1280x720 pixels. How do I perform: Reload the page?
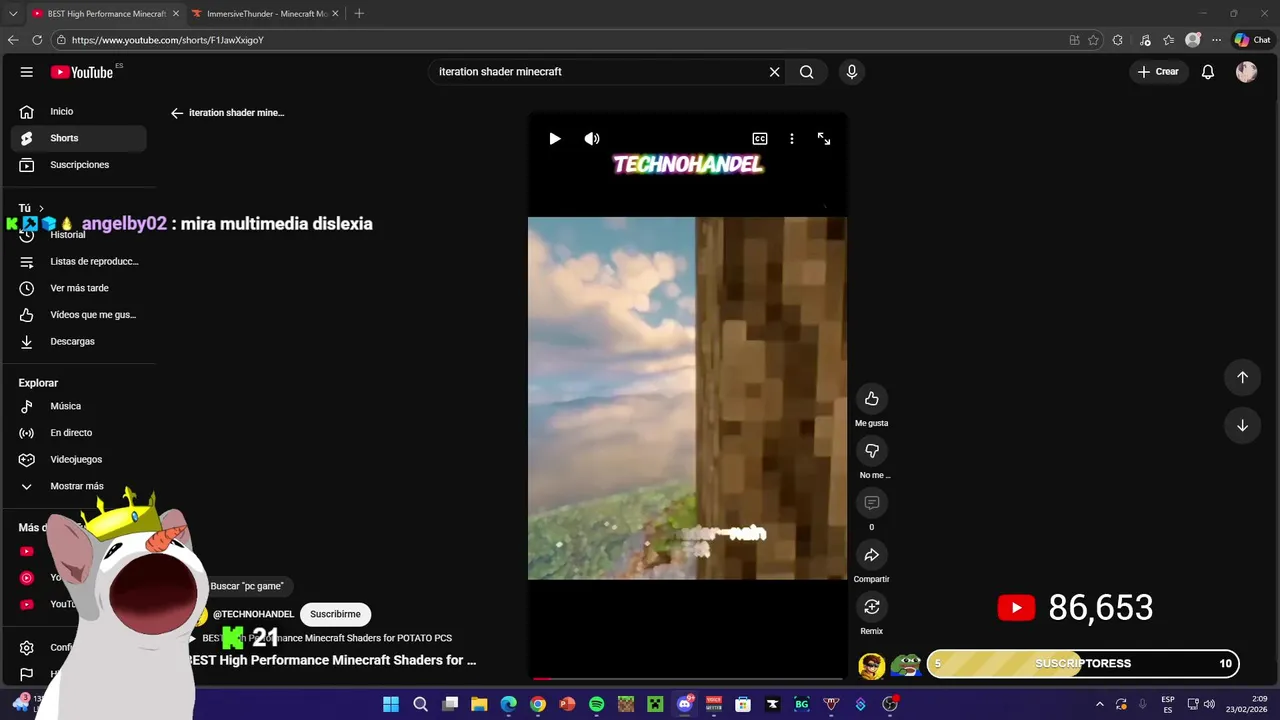(x=37, y=40)
